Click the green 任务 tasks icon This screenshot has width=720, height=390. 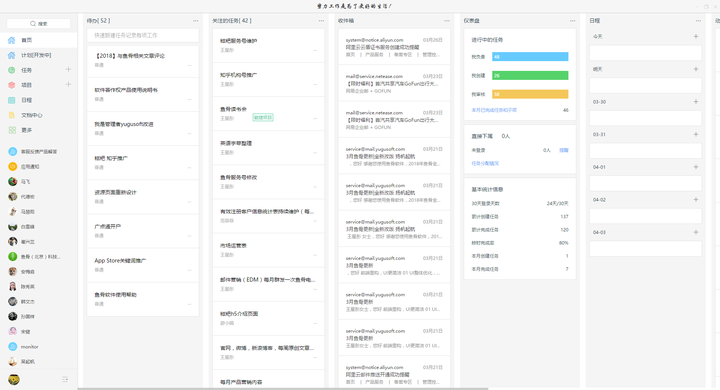[11, 70]
